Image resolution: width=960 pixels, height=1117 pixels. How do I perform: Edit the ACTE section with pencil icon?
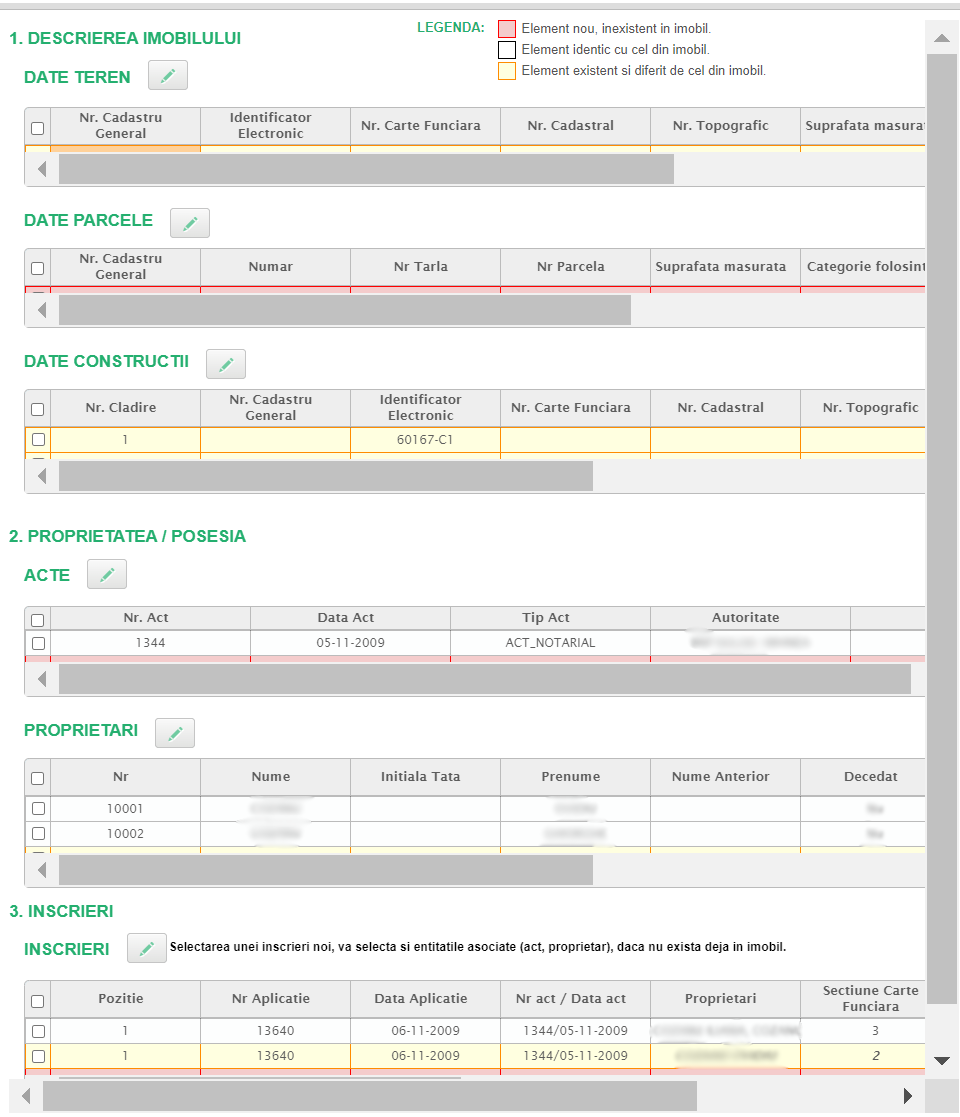(x=107, y=574)
